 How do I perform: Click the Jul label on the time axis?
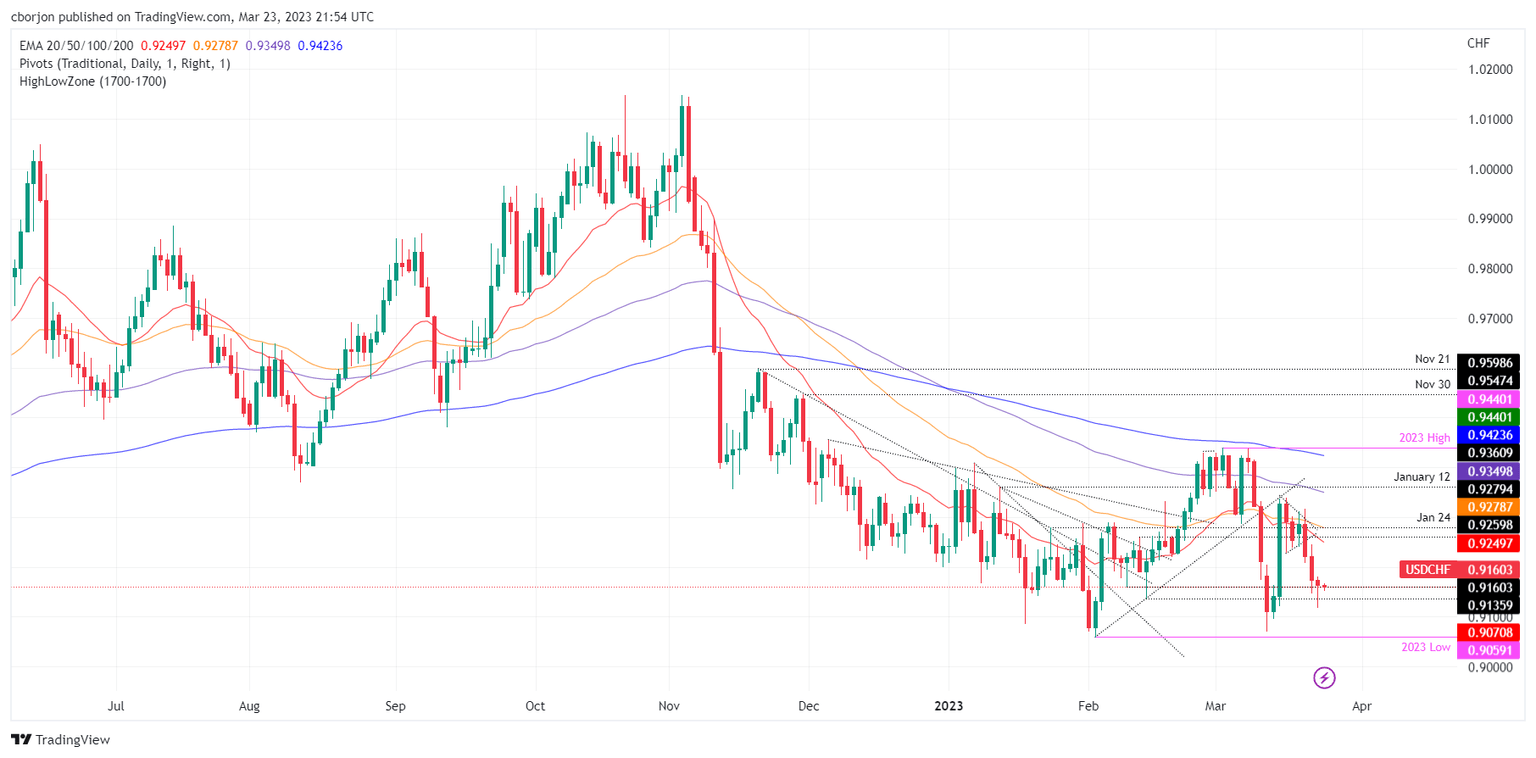(116, 706)
